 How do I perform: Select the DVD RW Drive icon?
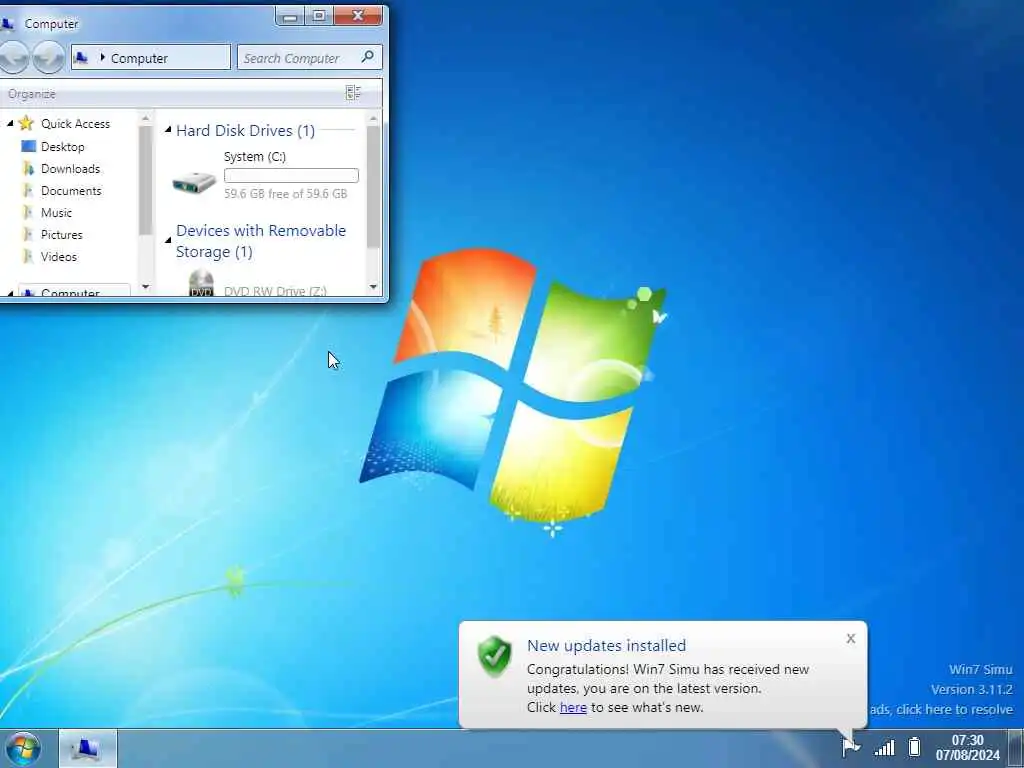coord(201,283)
